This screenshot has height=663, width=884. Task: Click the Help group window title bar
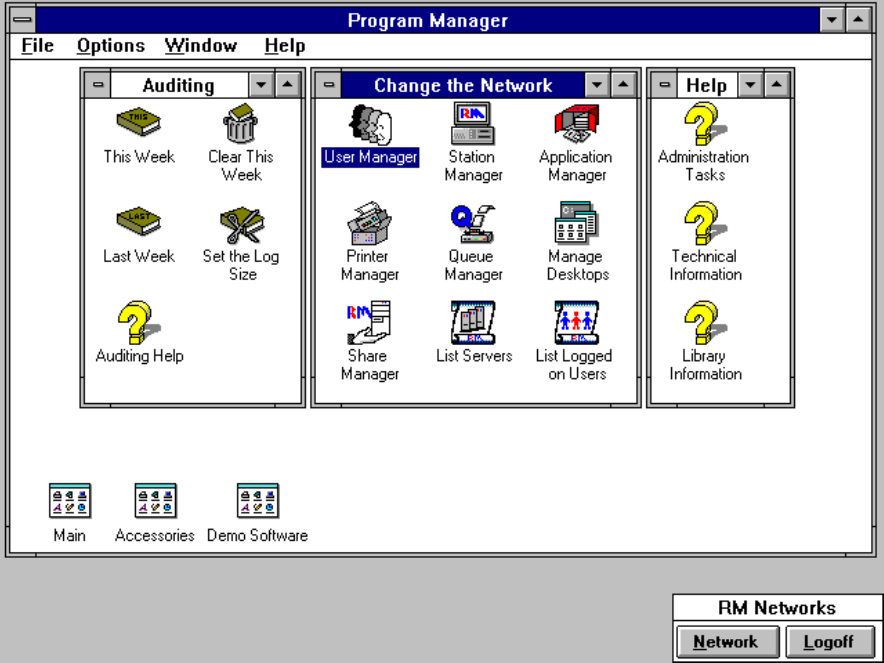pos(707,85)
